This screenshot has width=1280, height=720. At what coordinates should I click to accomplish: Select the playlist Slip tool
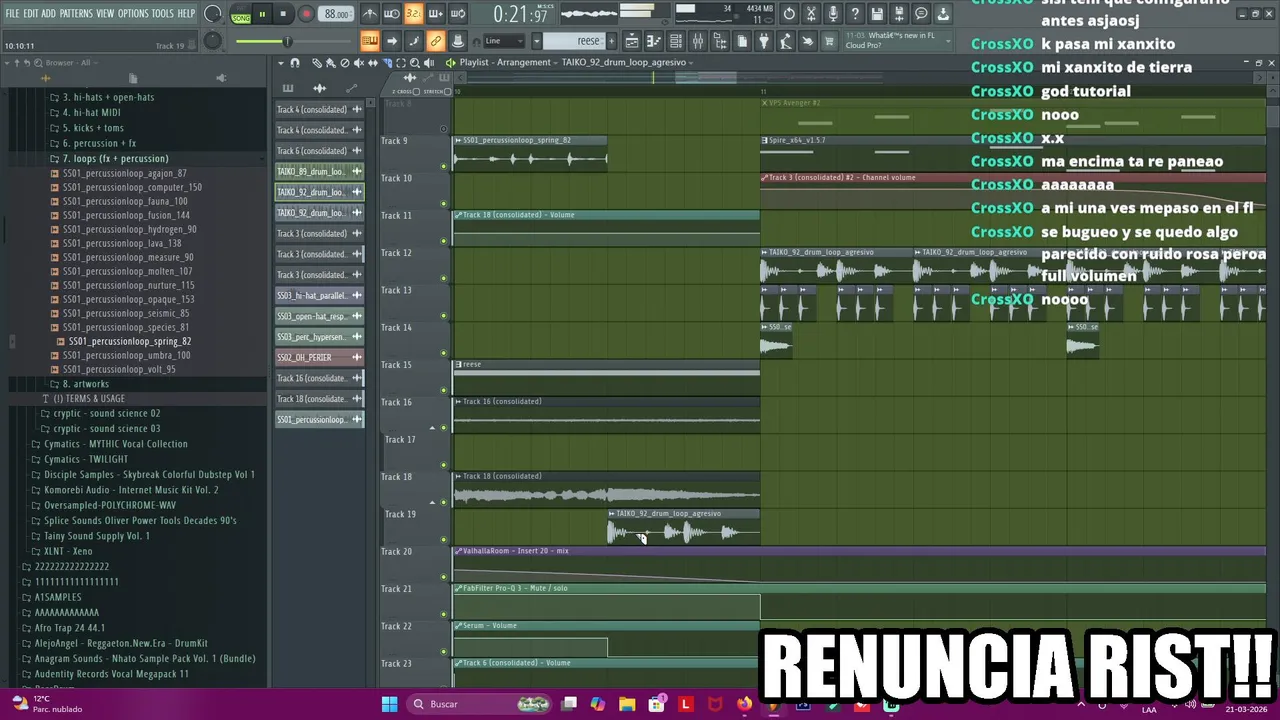point(372,62)
